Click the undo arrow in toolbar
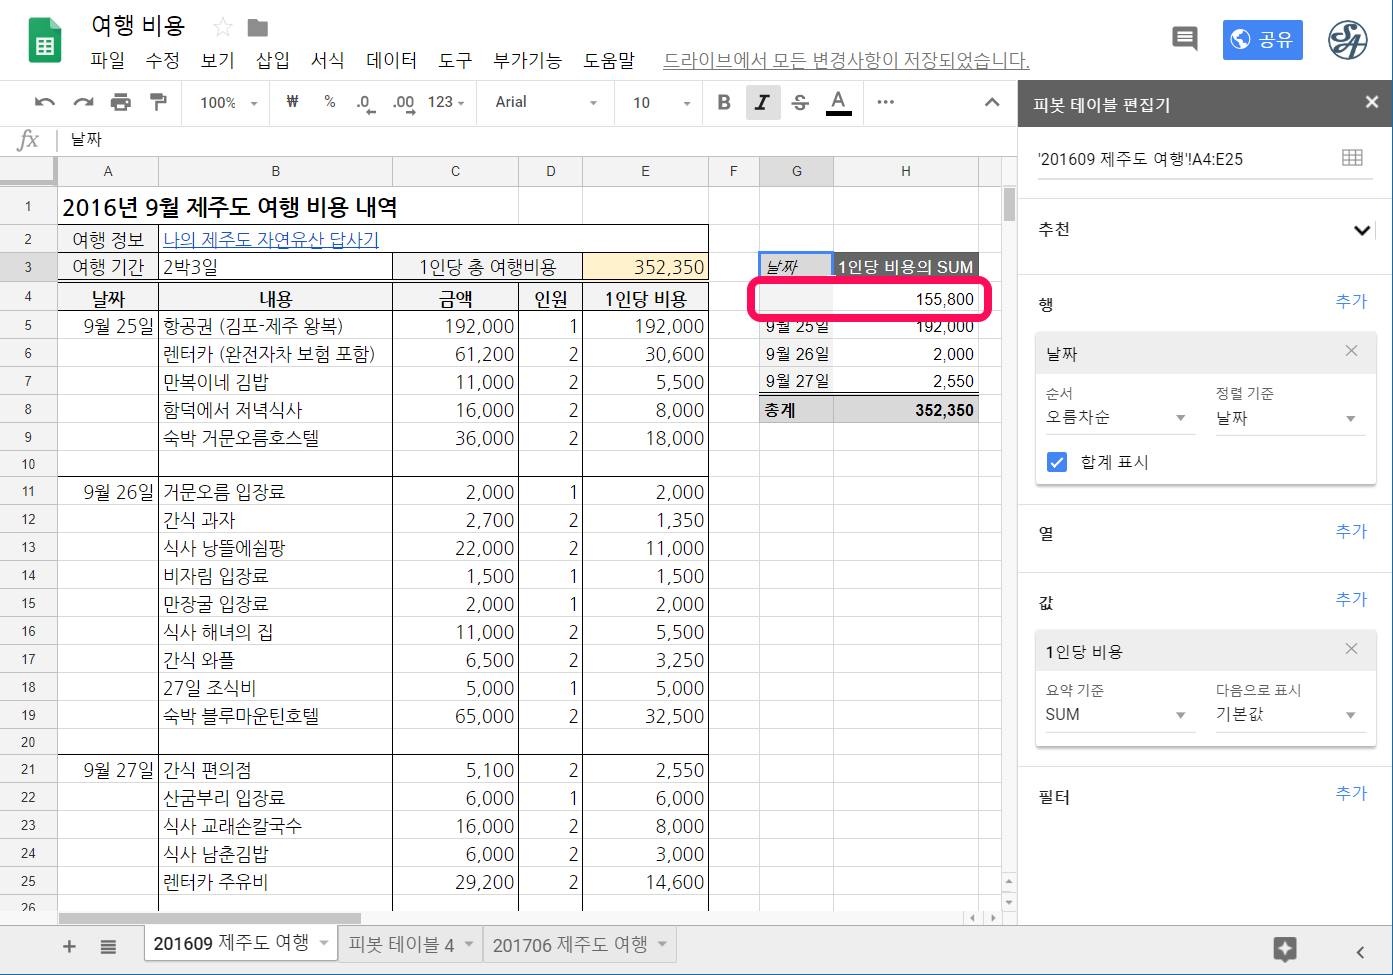The image size is (1393, 975). 45,102
